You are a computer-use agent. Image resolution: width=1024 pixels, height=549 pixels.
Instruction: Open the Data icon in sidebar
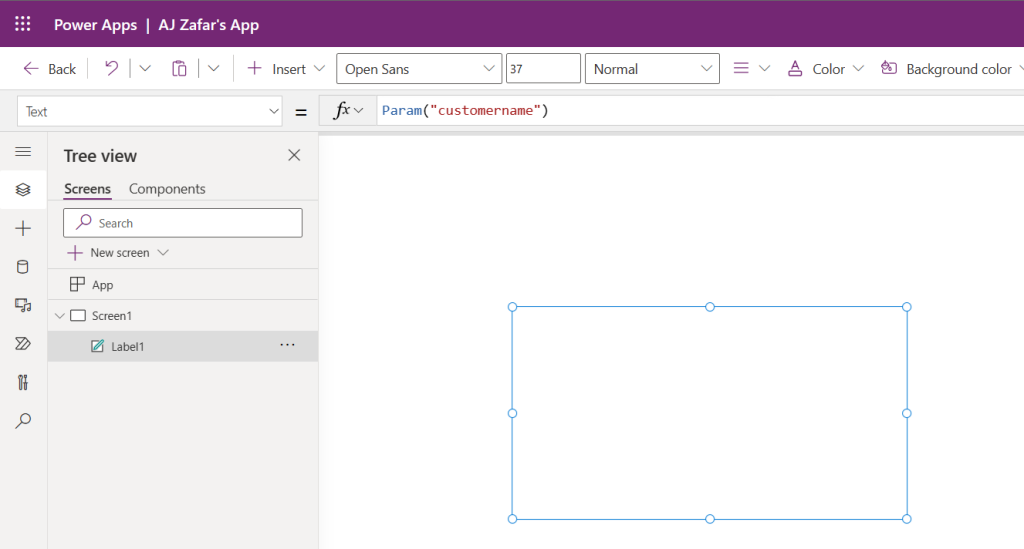coord(23,267)
